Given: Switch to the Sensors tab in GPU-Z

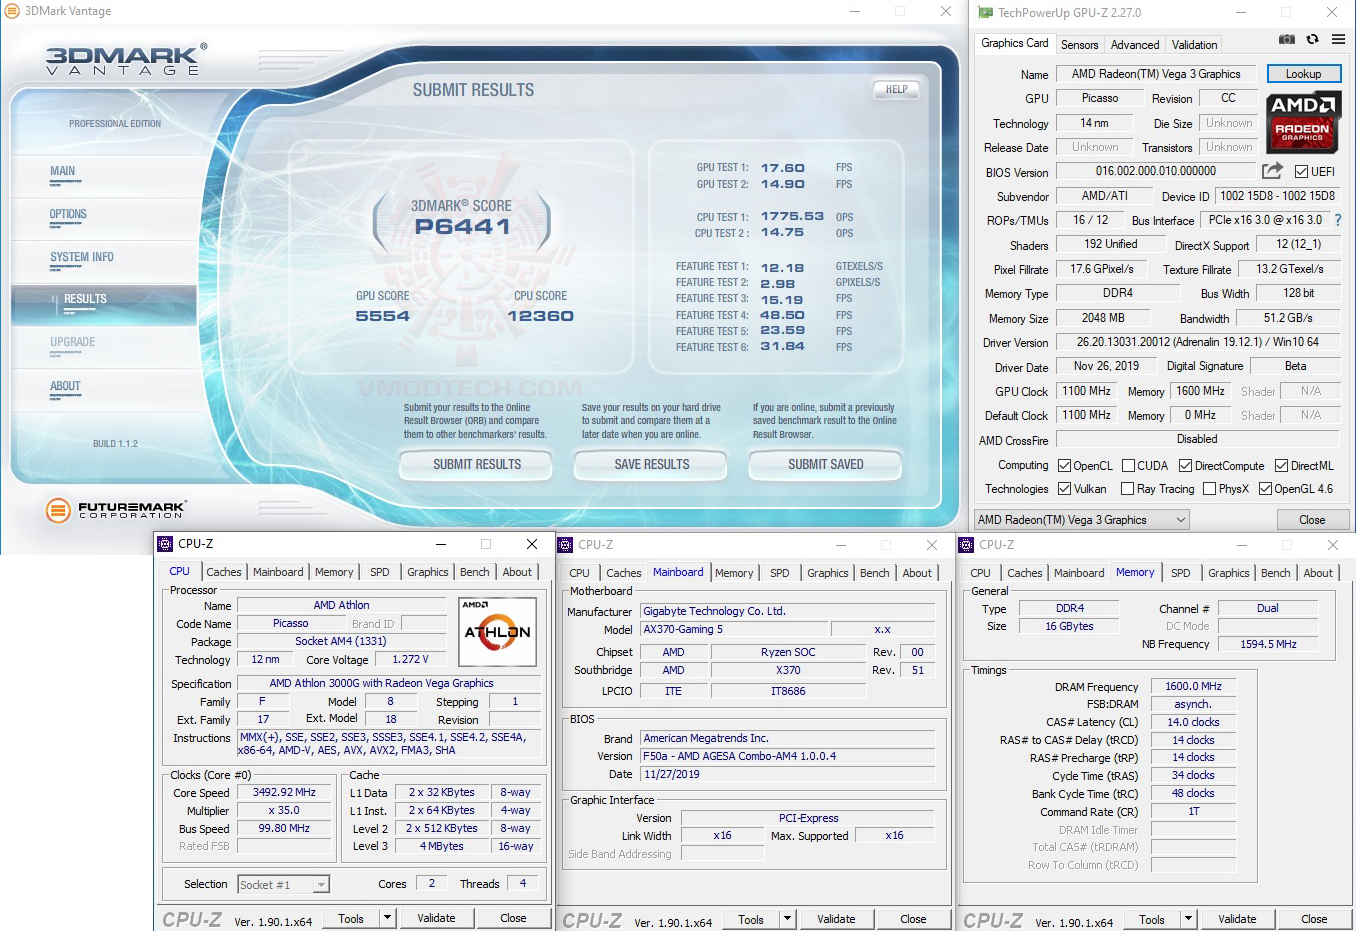Looking at the screenshot, I should click(x=1079, y=45).
